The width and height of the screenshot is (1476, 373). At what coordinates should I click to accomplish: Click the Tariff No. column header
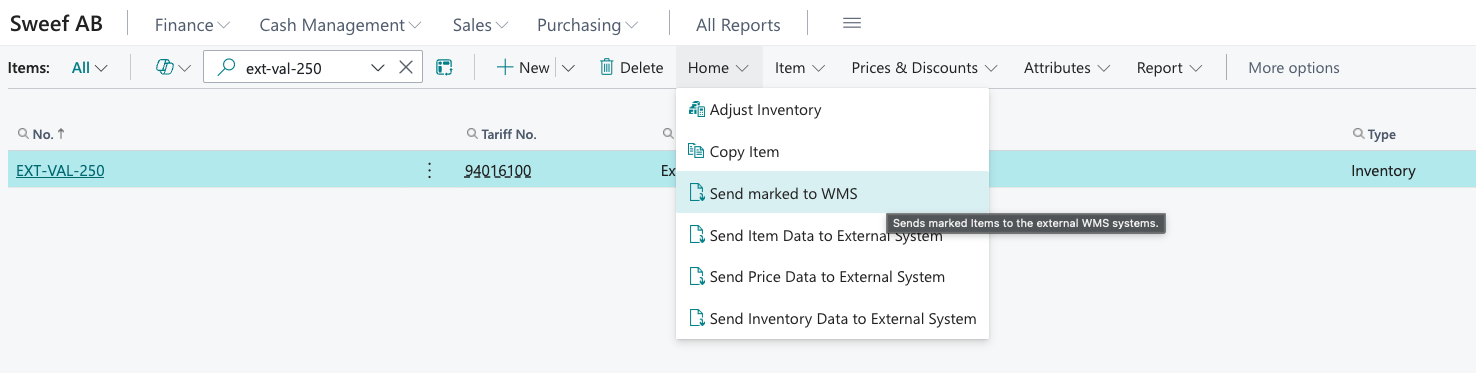pos(509,134)
